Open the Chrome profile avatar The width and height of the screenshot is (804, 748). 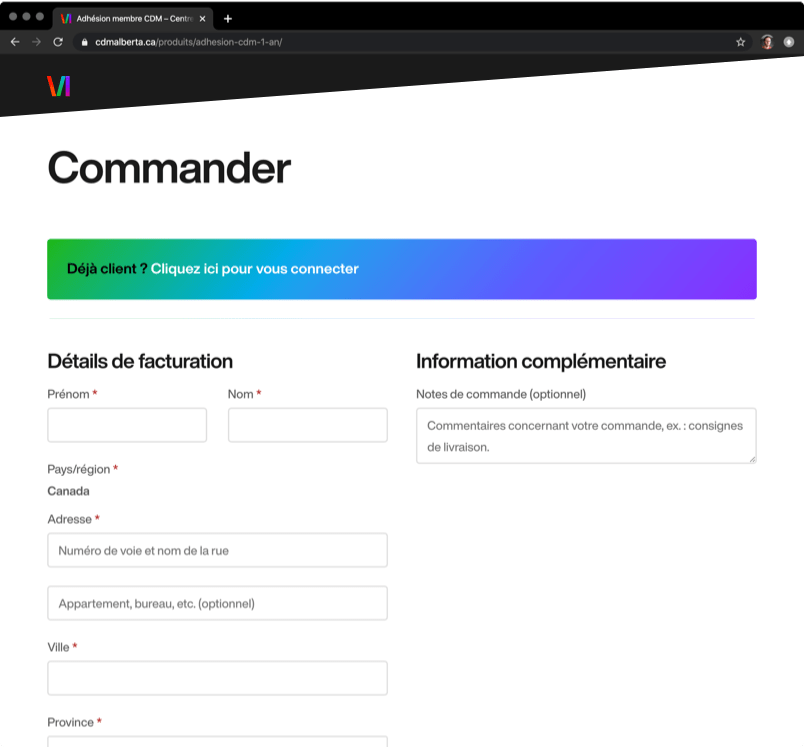[767, 42]
